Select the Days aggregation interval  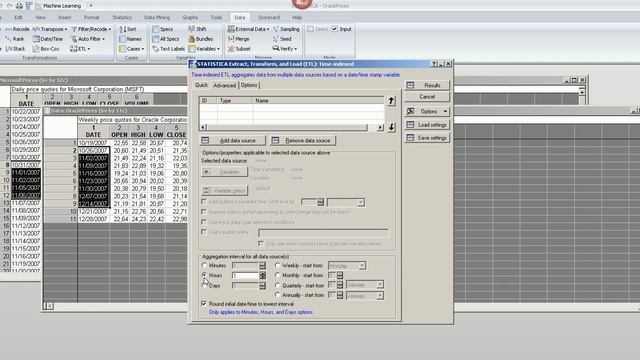coord(205,285)
